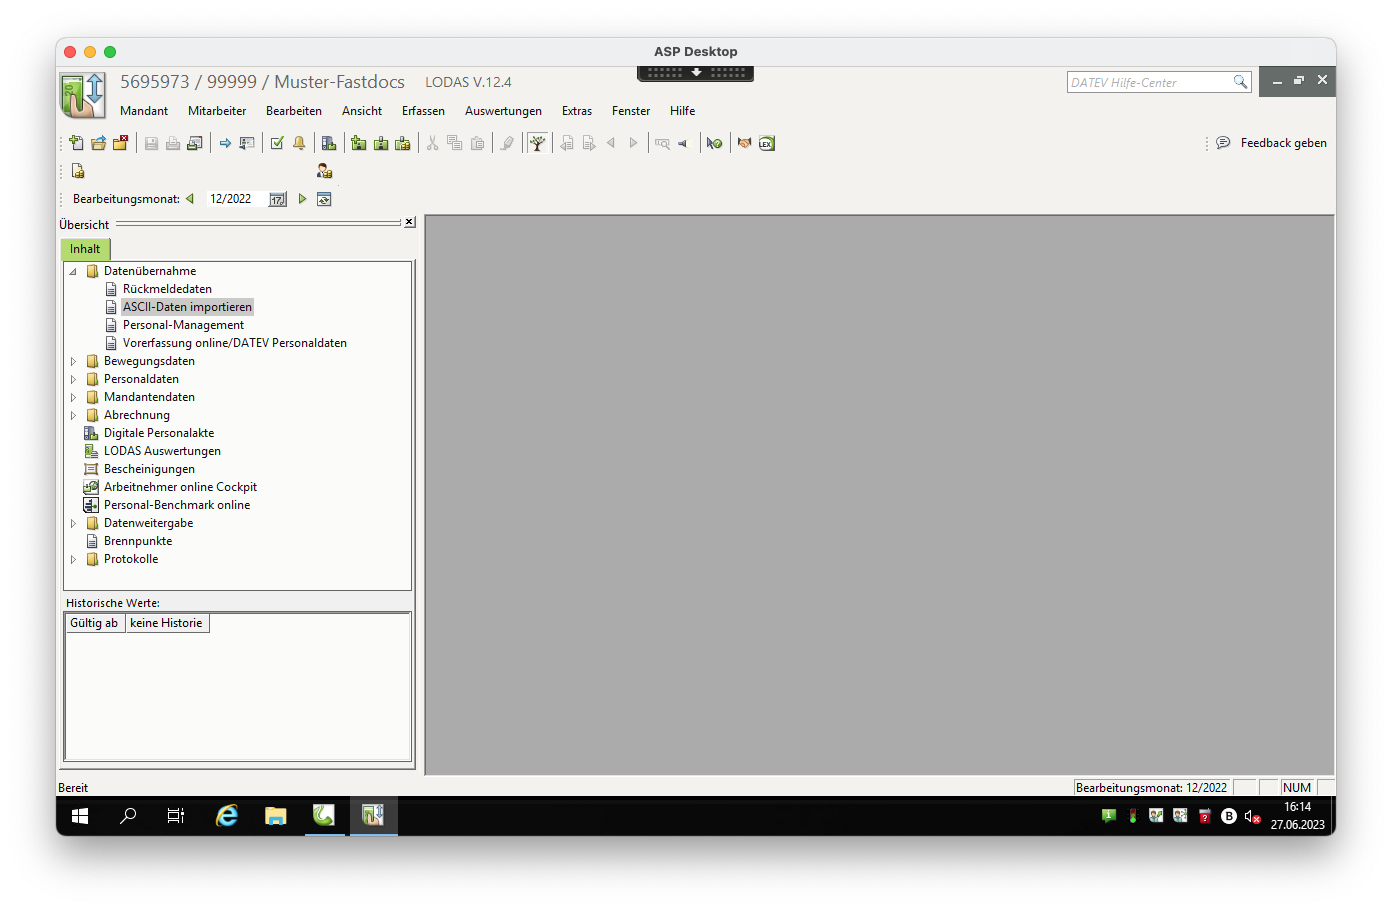Screen dimensions: 1392x910
Task: Click the pull-down handle of the ASP Desktop bar
Action: point(696,73)
